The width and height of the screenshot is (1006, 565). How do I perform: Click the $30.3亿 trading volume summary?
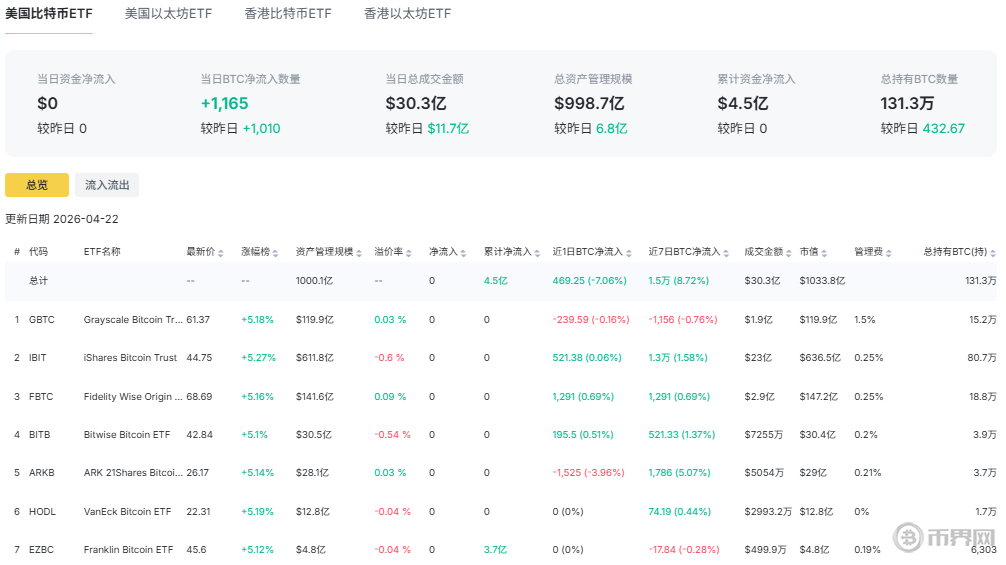(416, 103)
